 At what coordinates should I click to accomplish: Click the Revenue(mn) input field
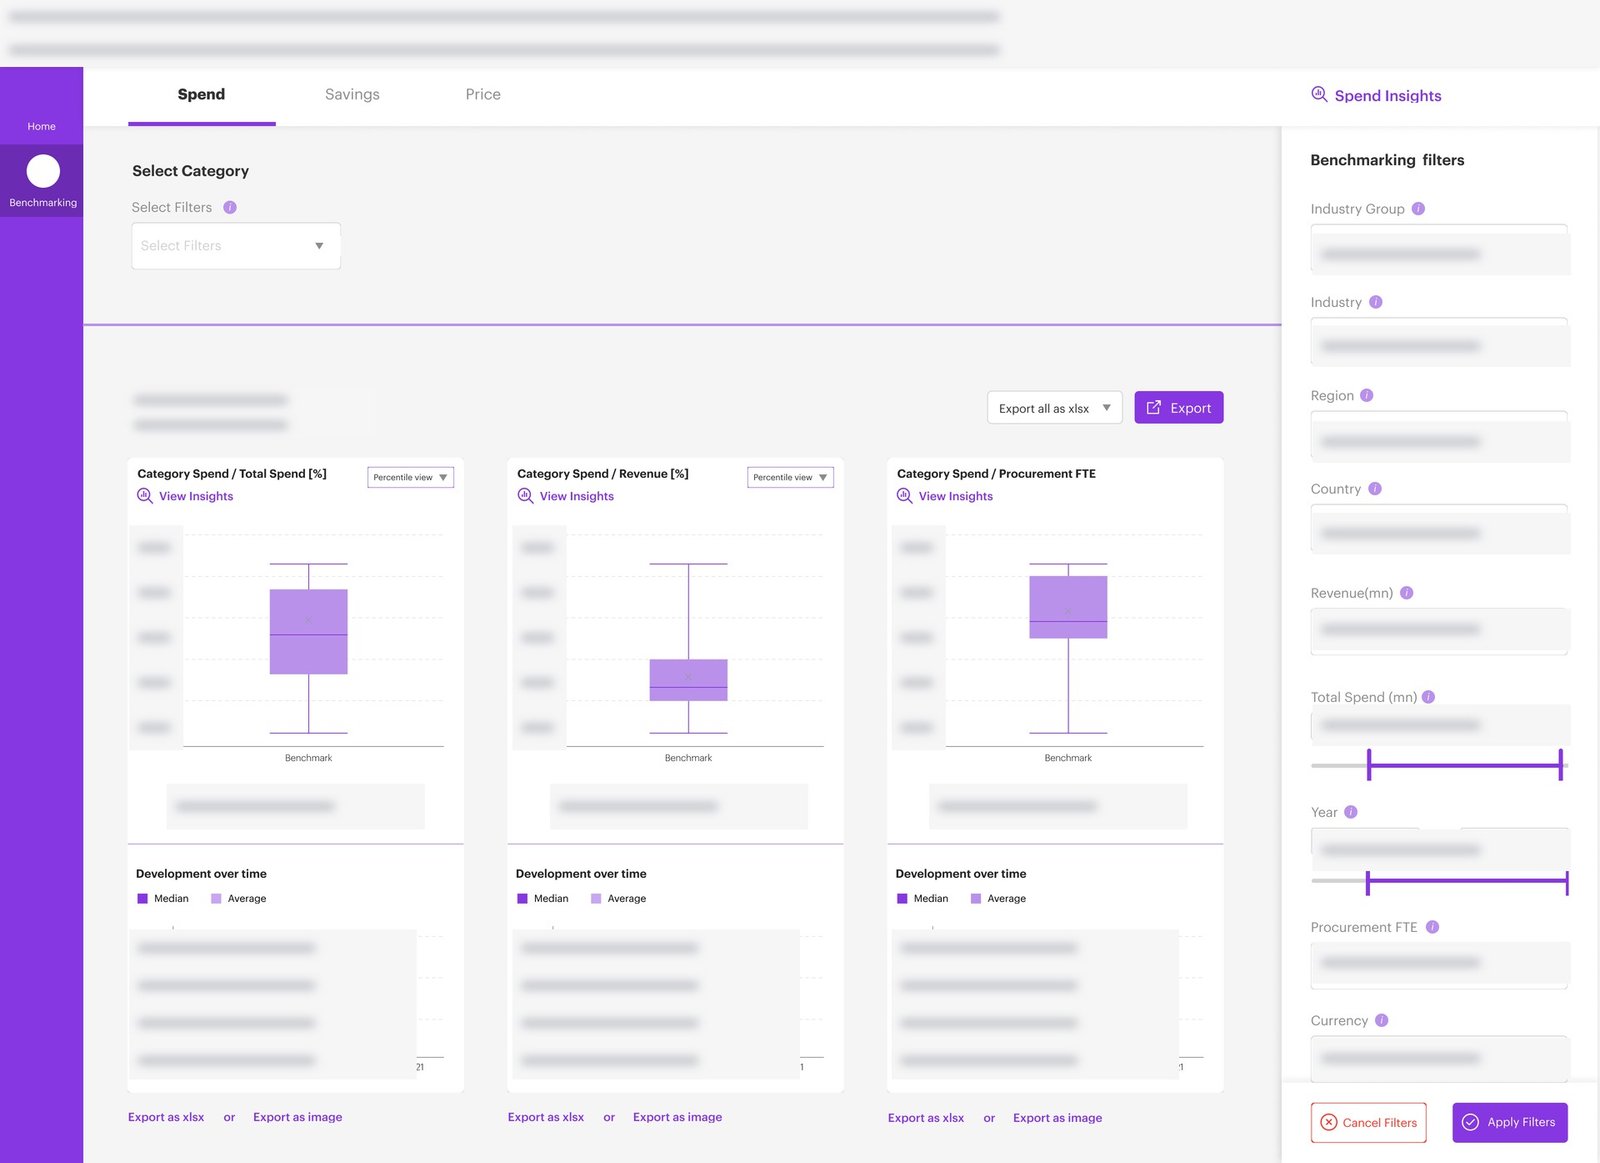pyautogui.click(x=1440, y=631)
